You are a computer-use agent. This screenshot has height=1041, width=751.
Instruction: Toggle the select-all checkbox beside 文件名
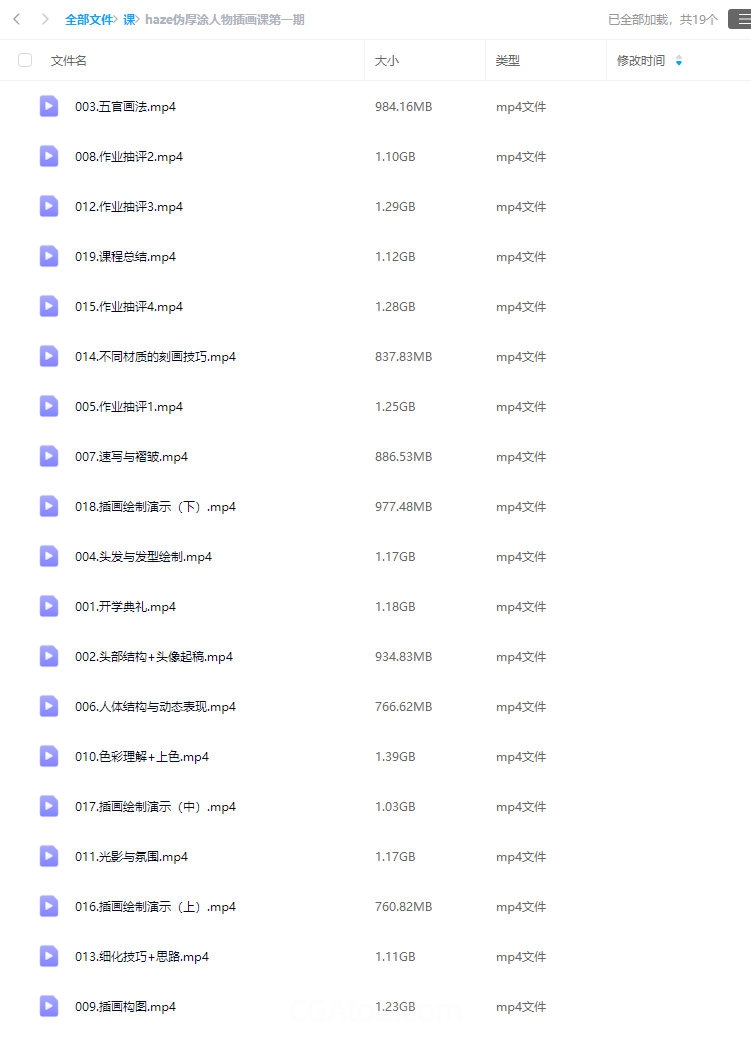click(25, 60)
